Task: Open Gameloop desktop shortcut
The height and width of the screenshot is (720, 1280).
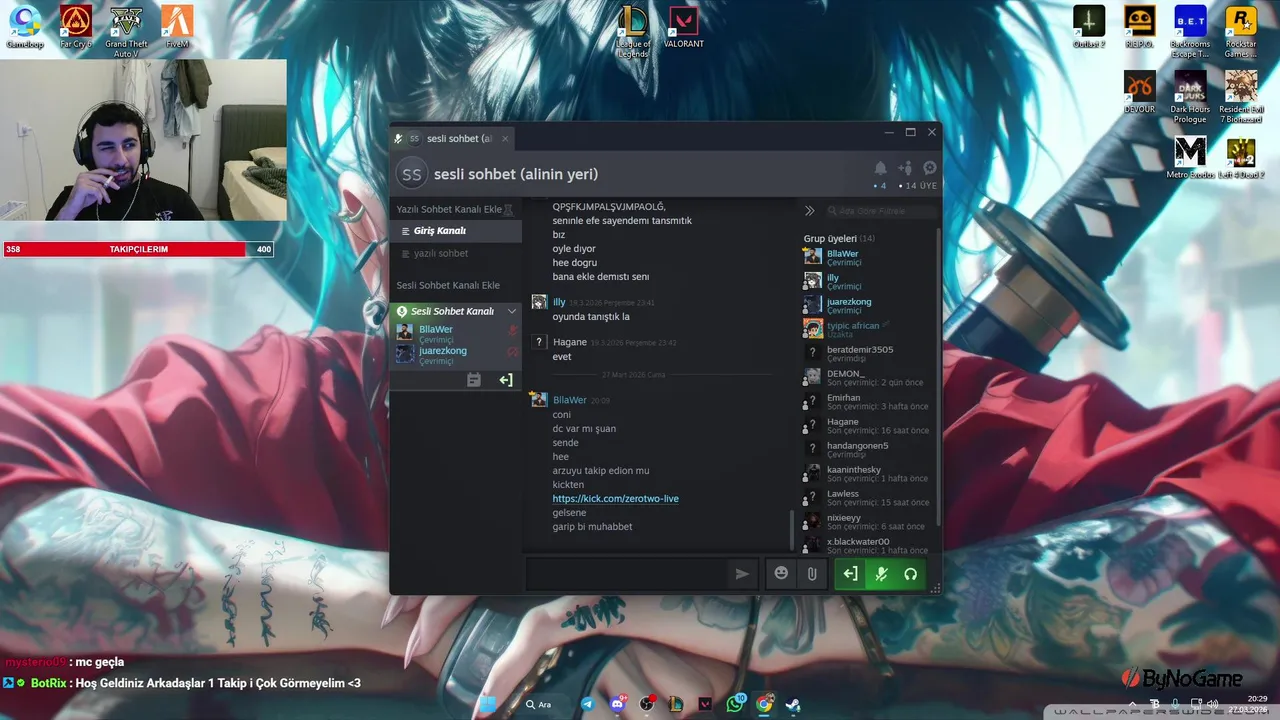Action: 24,27
